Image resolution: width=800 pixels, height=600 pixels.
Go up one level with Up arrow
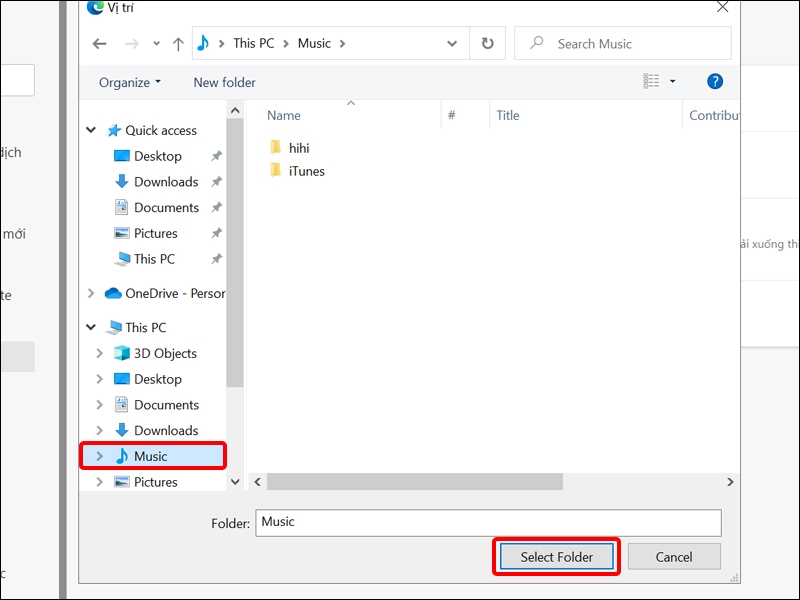178,44
